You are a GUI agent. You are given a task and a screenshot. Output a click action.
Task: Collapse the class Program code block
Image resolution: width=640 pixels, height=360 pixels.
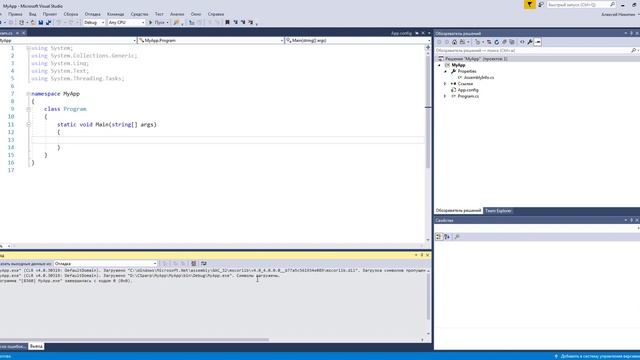click(x=29, y=109)
